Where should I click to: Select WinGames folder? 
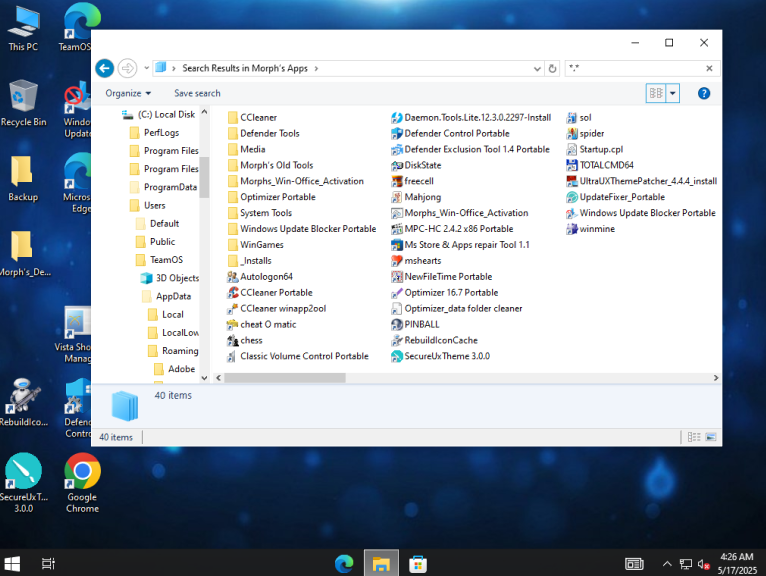(x=256, y=245)
